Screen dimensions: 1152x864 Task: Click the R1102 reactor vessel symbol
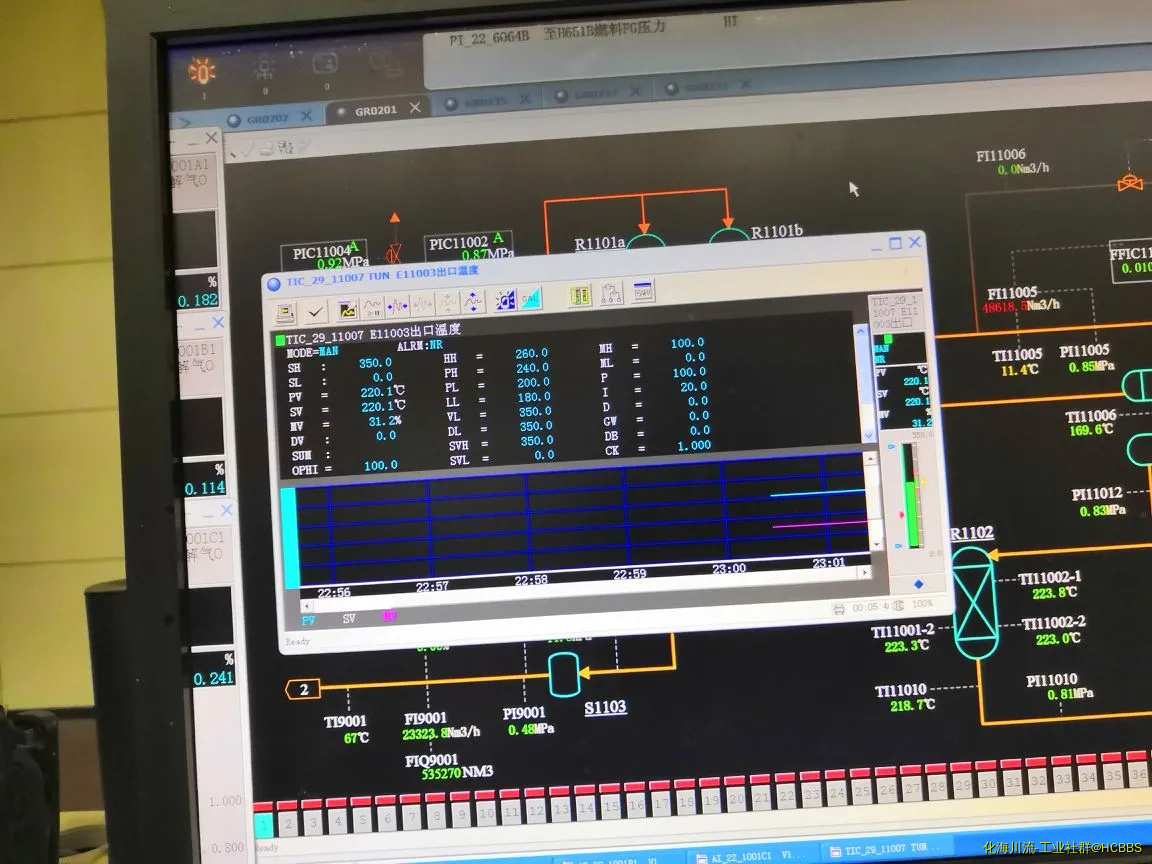975,602
